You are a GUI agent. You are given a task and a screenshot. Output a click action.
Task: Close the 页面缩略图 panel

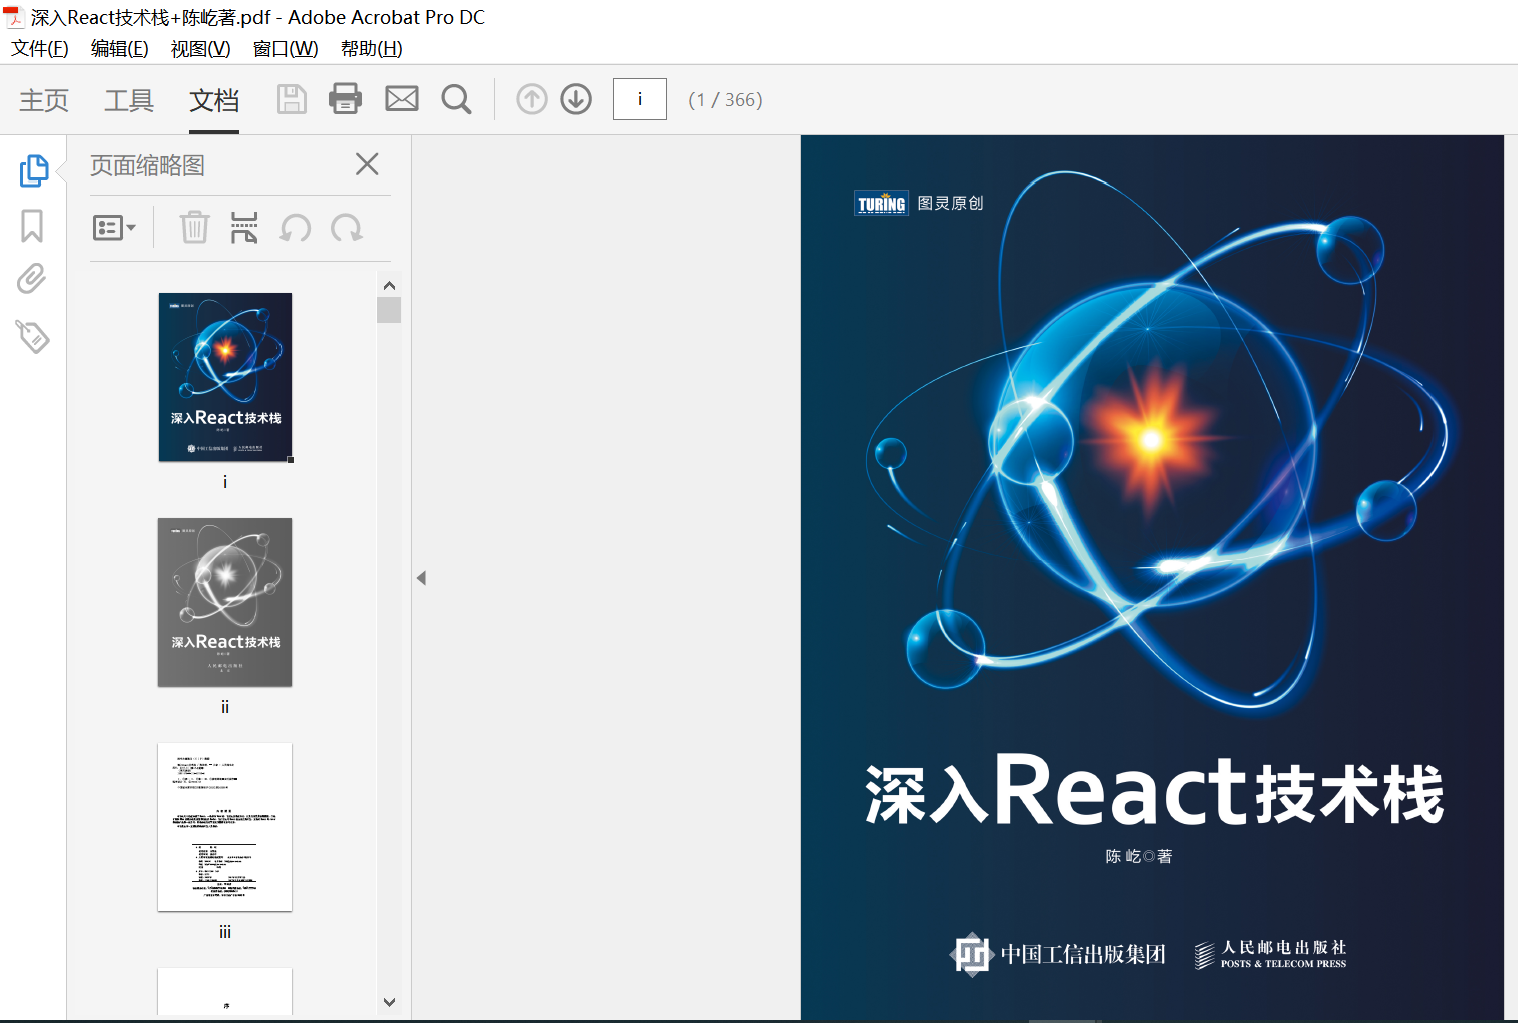(367, 164)
